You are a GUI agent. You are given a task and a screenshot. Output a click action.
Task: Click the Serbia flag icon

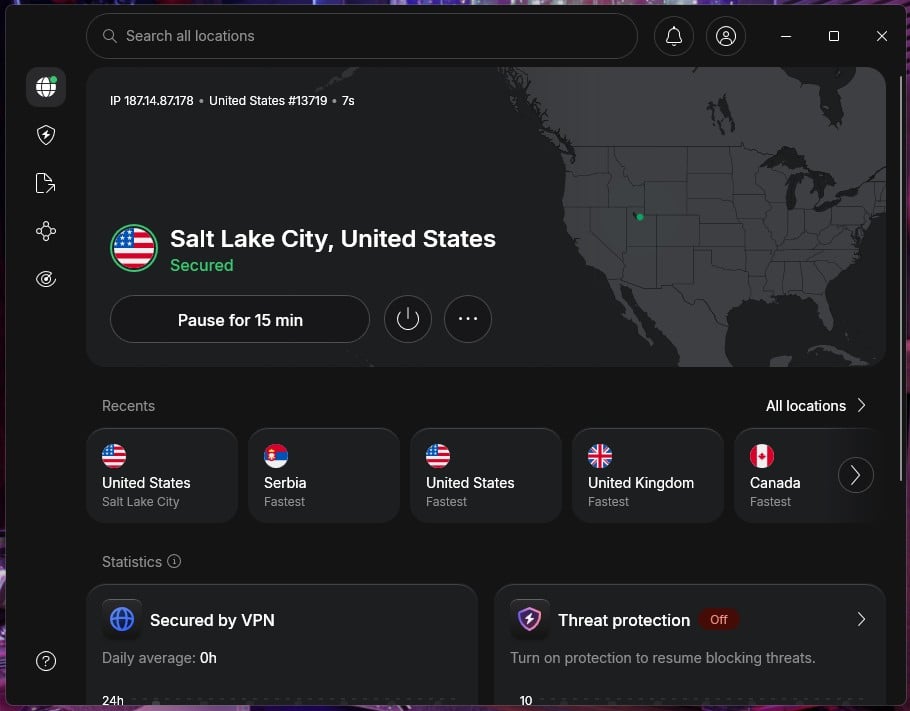pyautogui.click(x=276, y=456)
